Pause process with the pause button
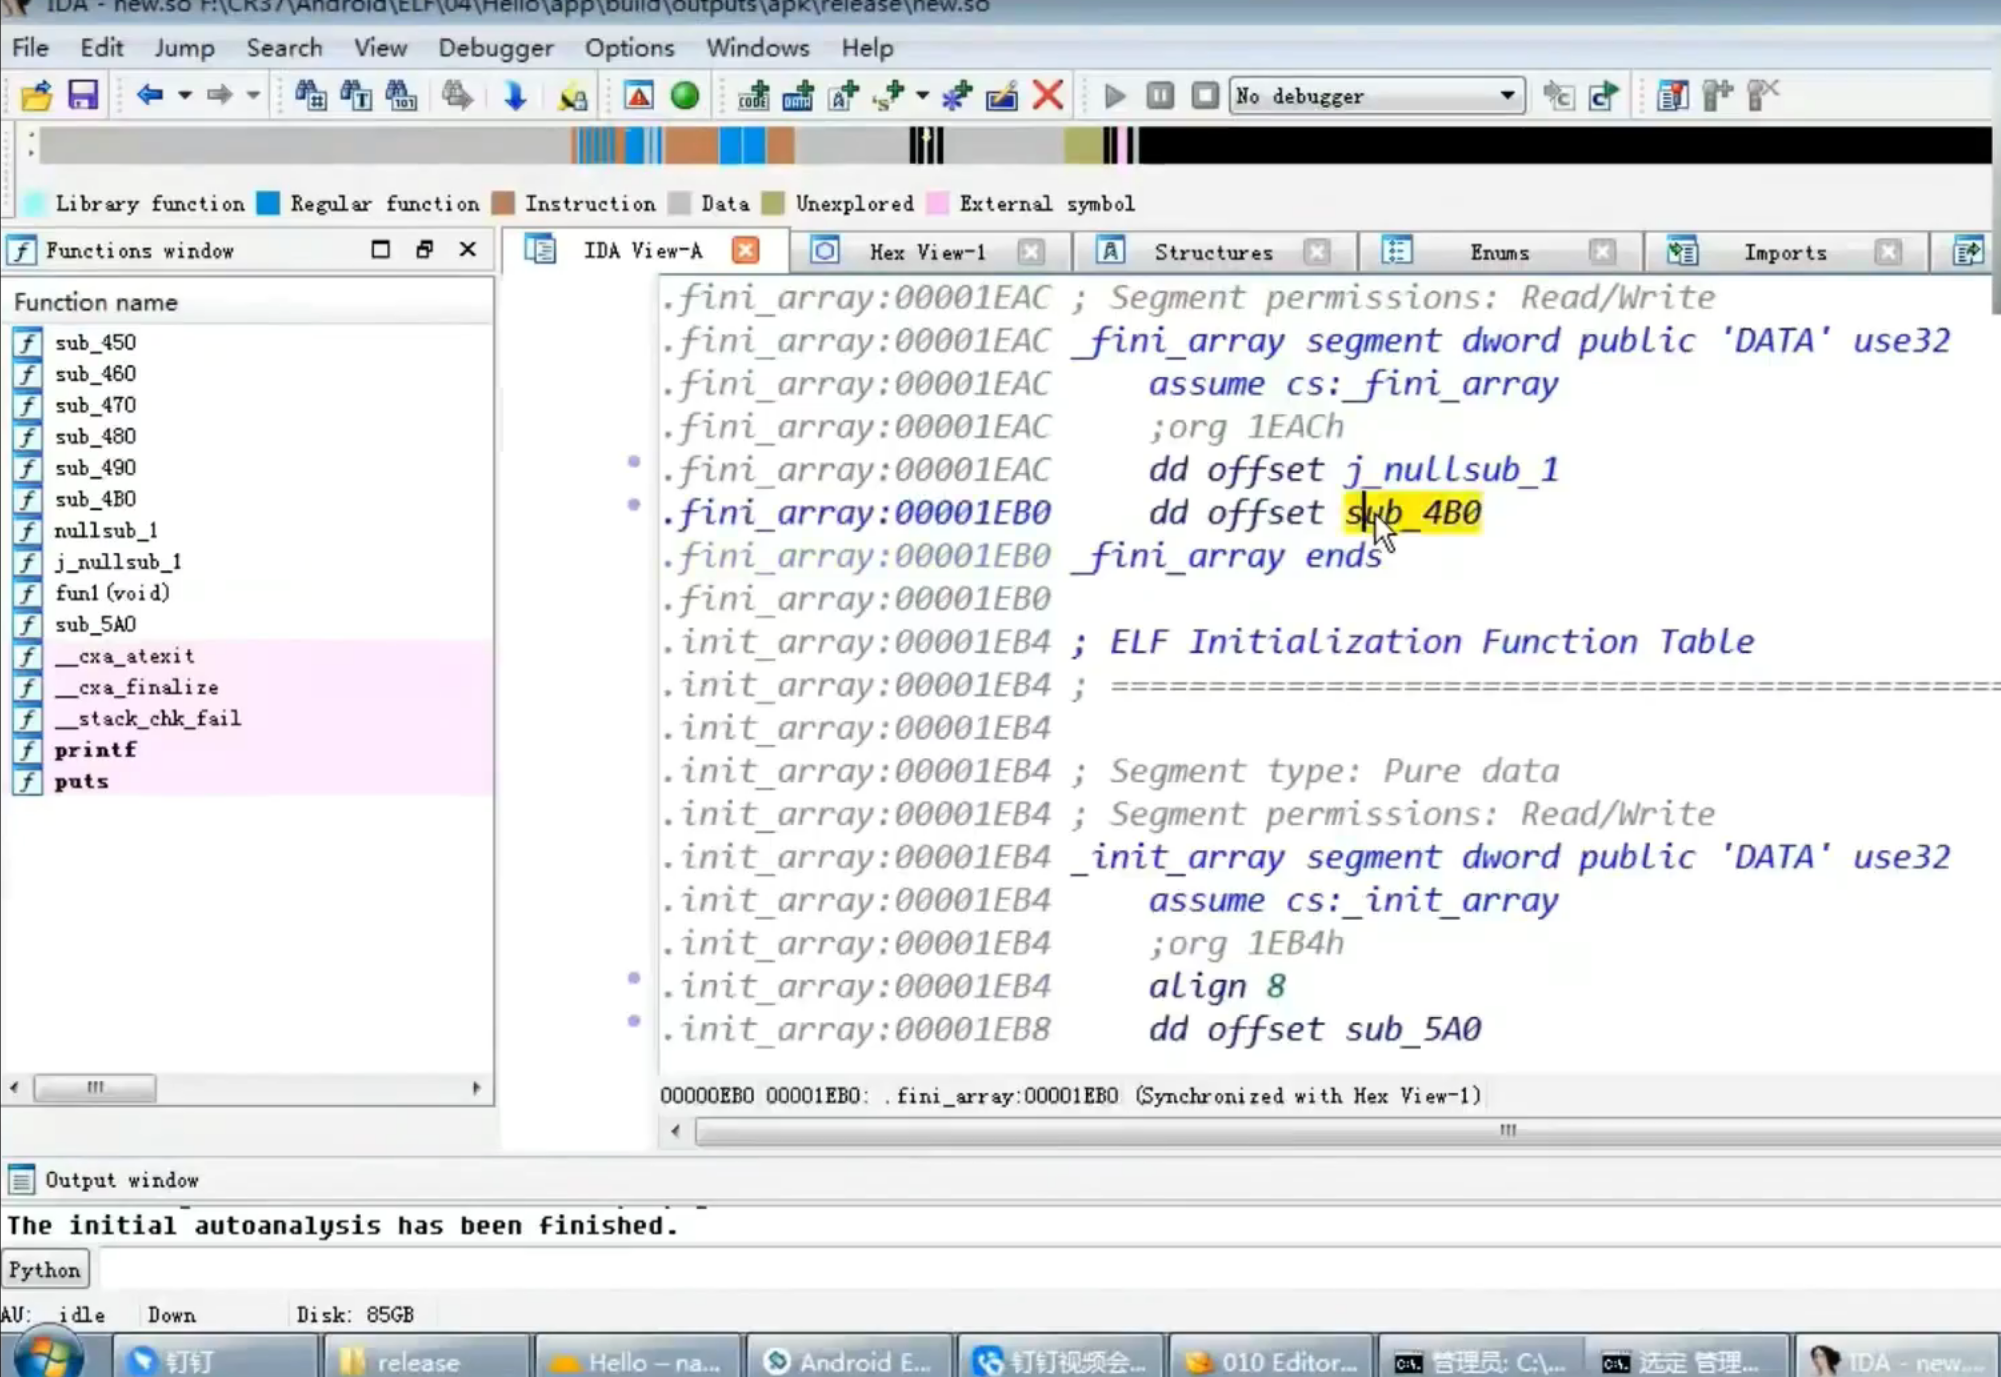This screenshot has width=2001, height=1377. 1160,96
